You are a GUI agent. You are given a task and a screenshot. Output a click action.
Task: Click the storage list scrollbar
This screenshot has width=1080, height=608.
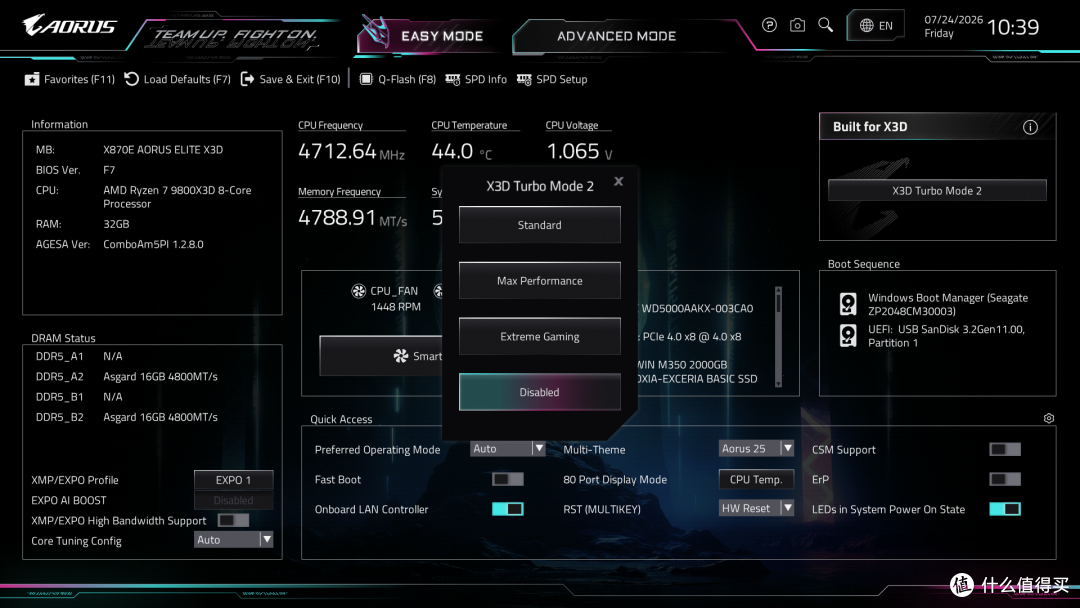point(778,337)
